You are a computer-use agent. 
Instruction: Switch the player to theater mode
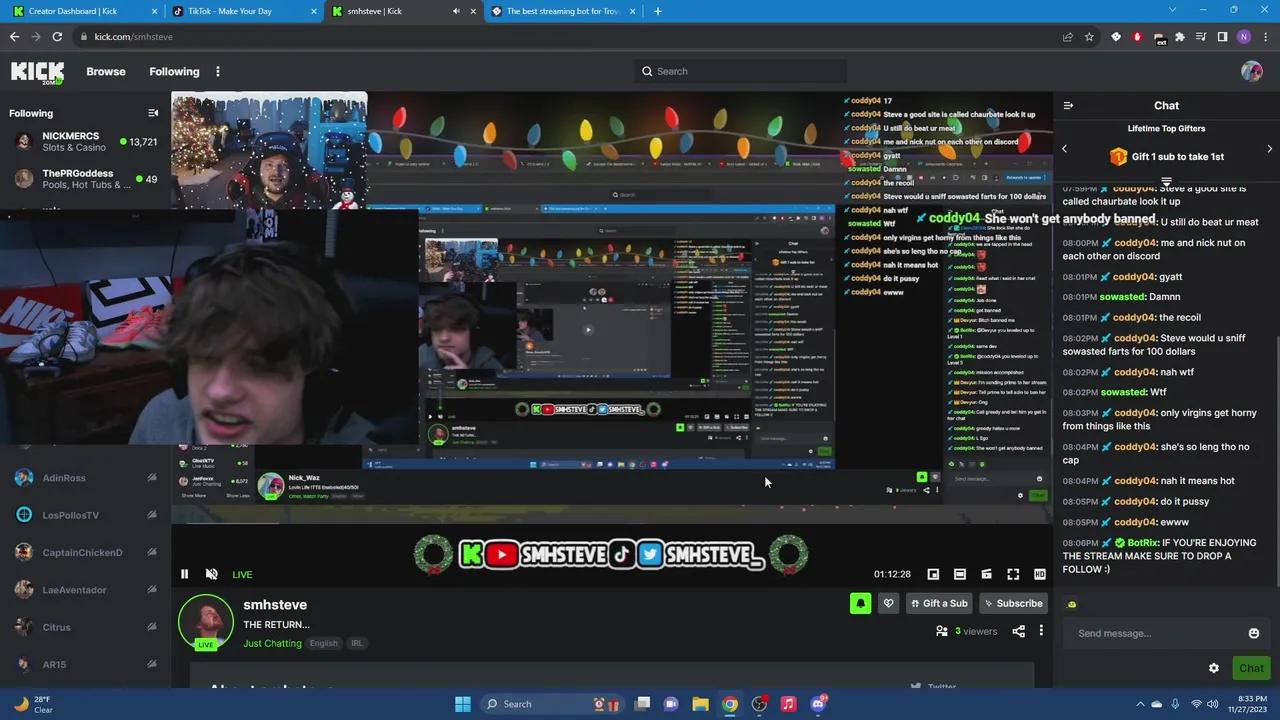pyautogui.click(x=959, y=574)
